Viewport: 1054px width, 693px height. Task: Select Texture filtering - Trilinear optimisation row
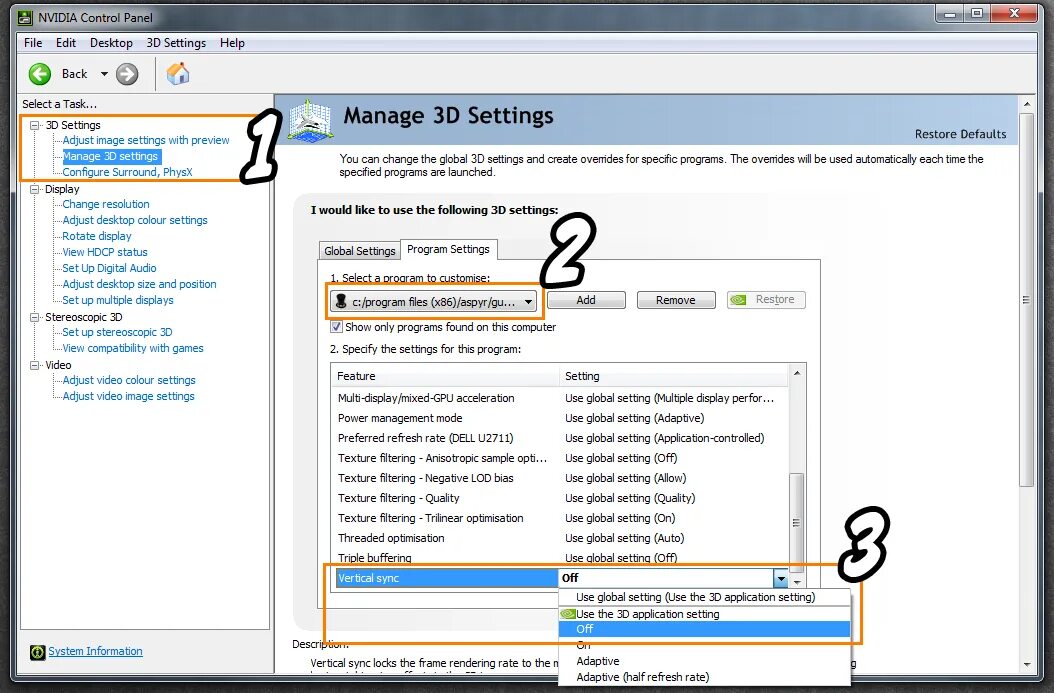[x=559, y=518]
